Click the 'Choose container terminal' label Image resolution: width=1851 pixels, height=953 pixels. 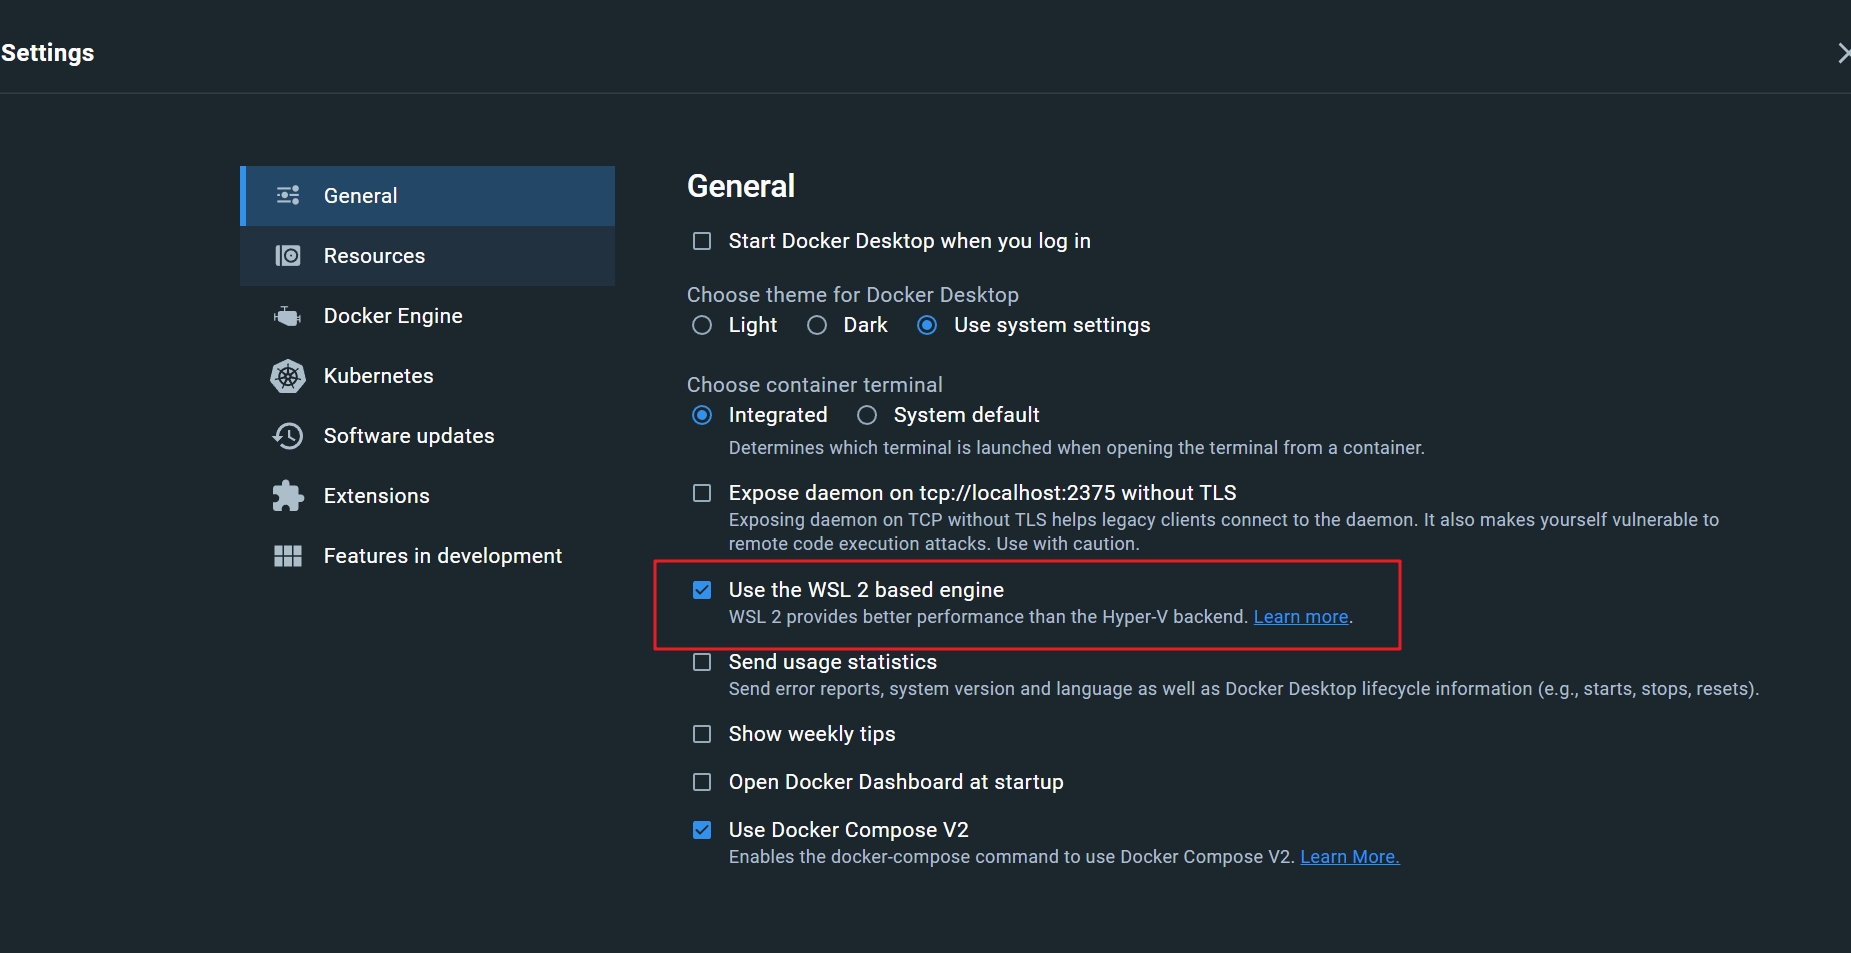pos(815,385)
